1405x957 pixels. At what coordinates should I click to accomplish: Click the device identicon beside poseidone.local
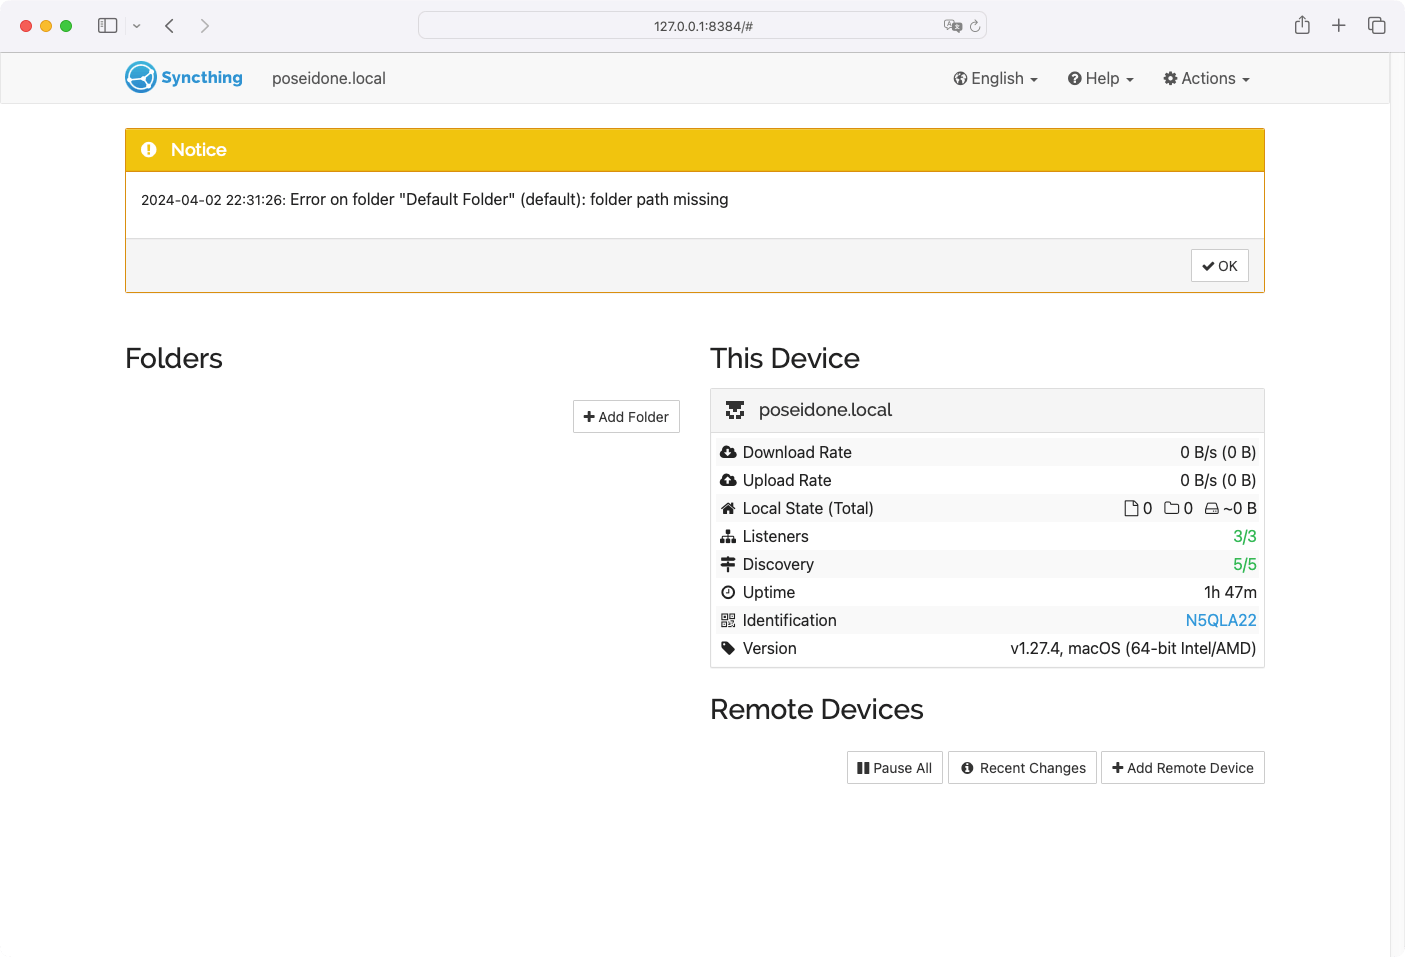pyautogui.click(x=735, y=410)
